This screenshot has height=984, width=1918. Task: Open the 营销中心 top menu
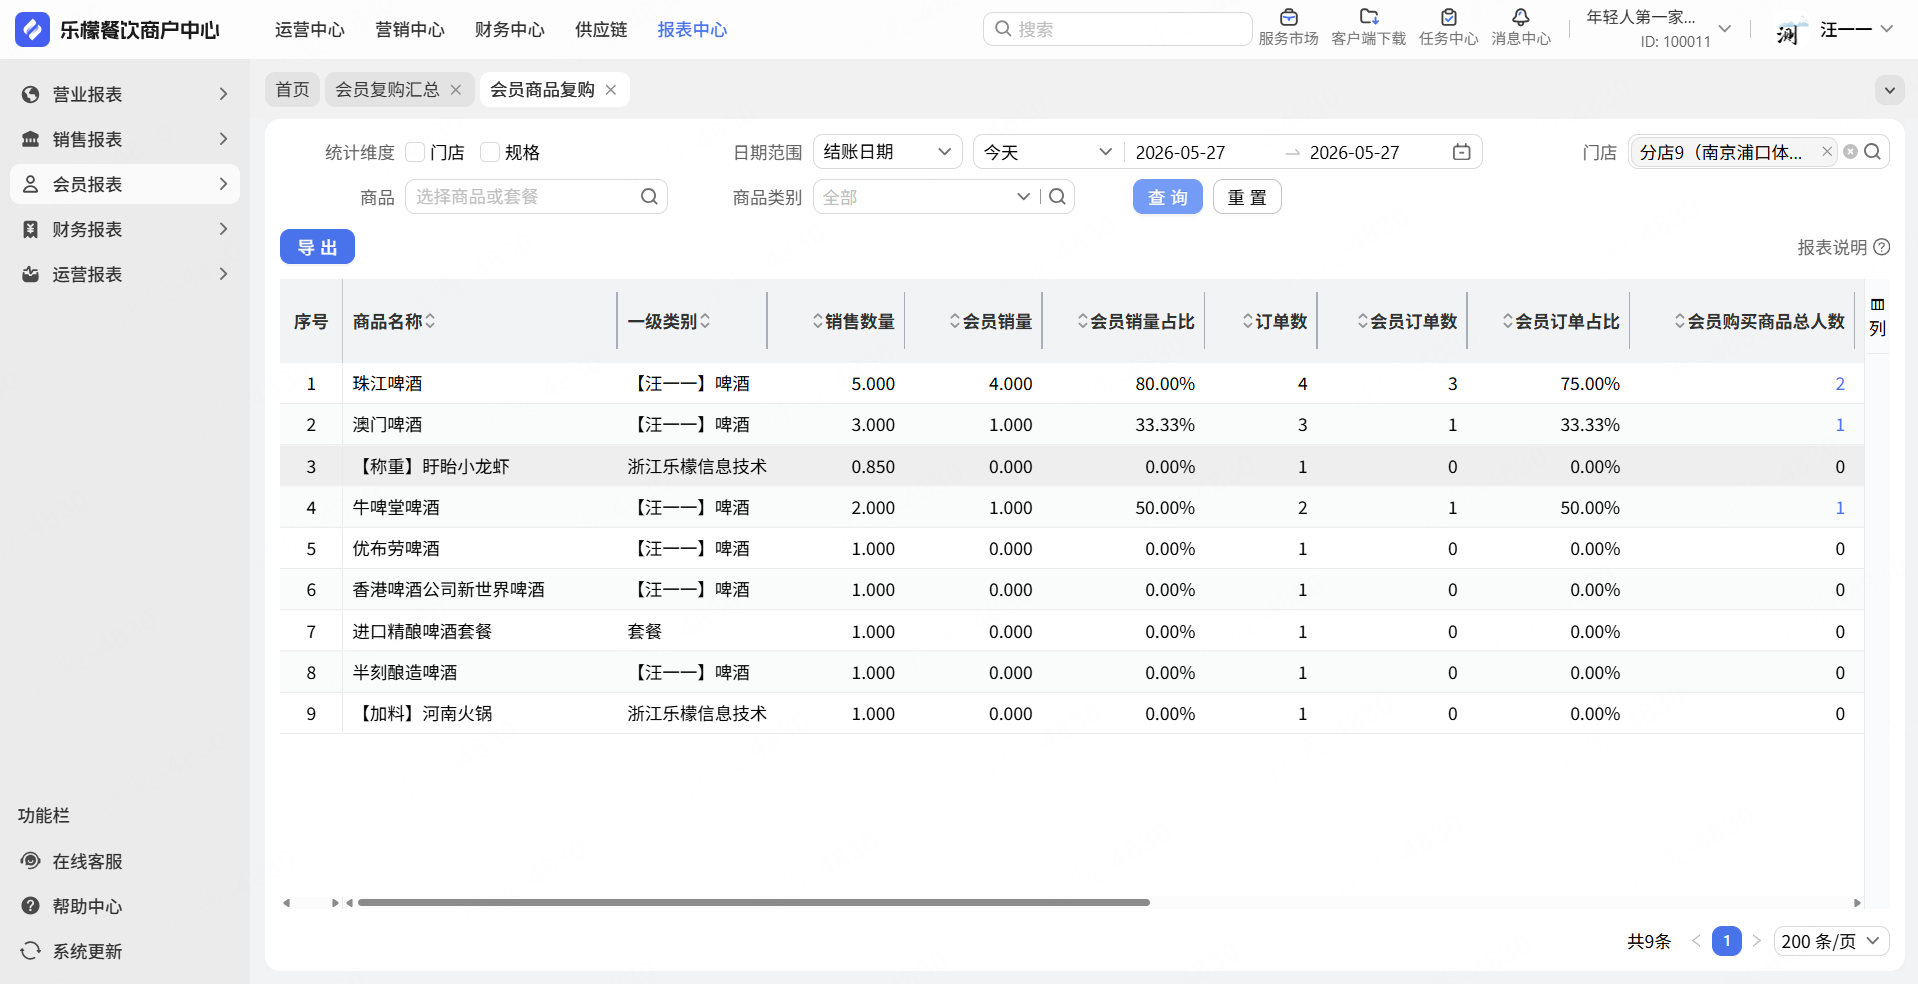click(410, 30)
